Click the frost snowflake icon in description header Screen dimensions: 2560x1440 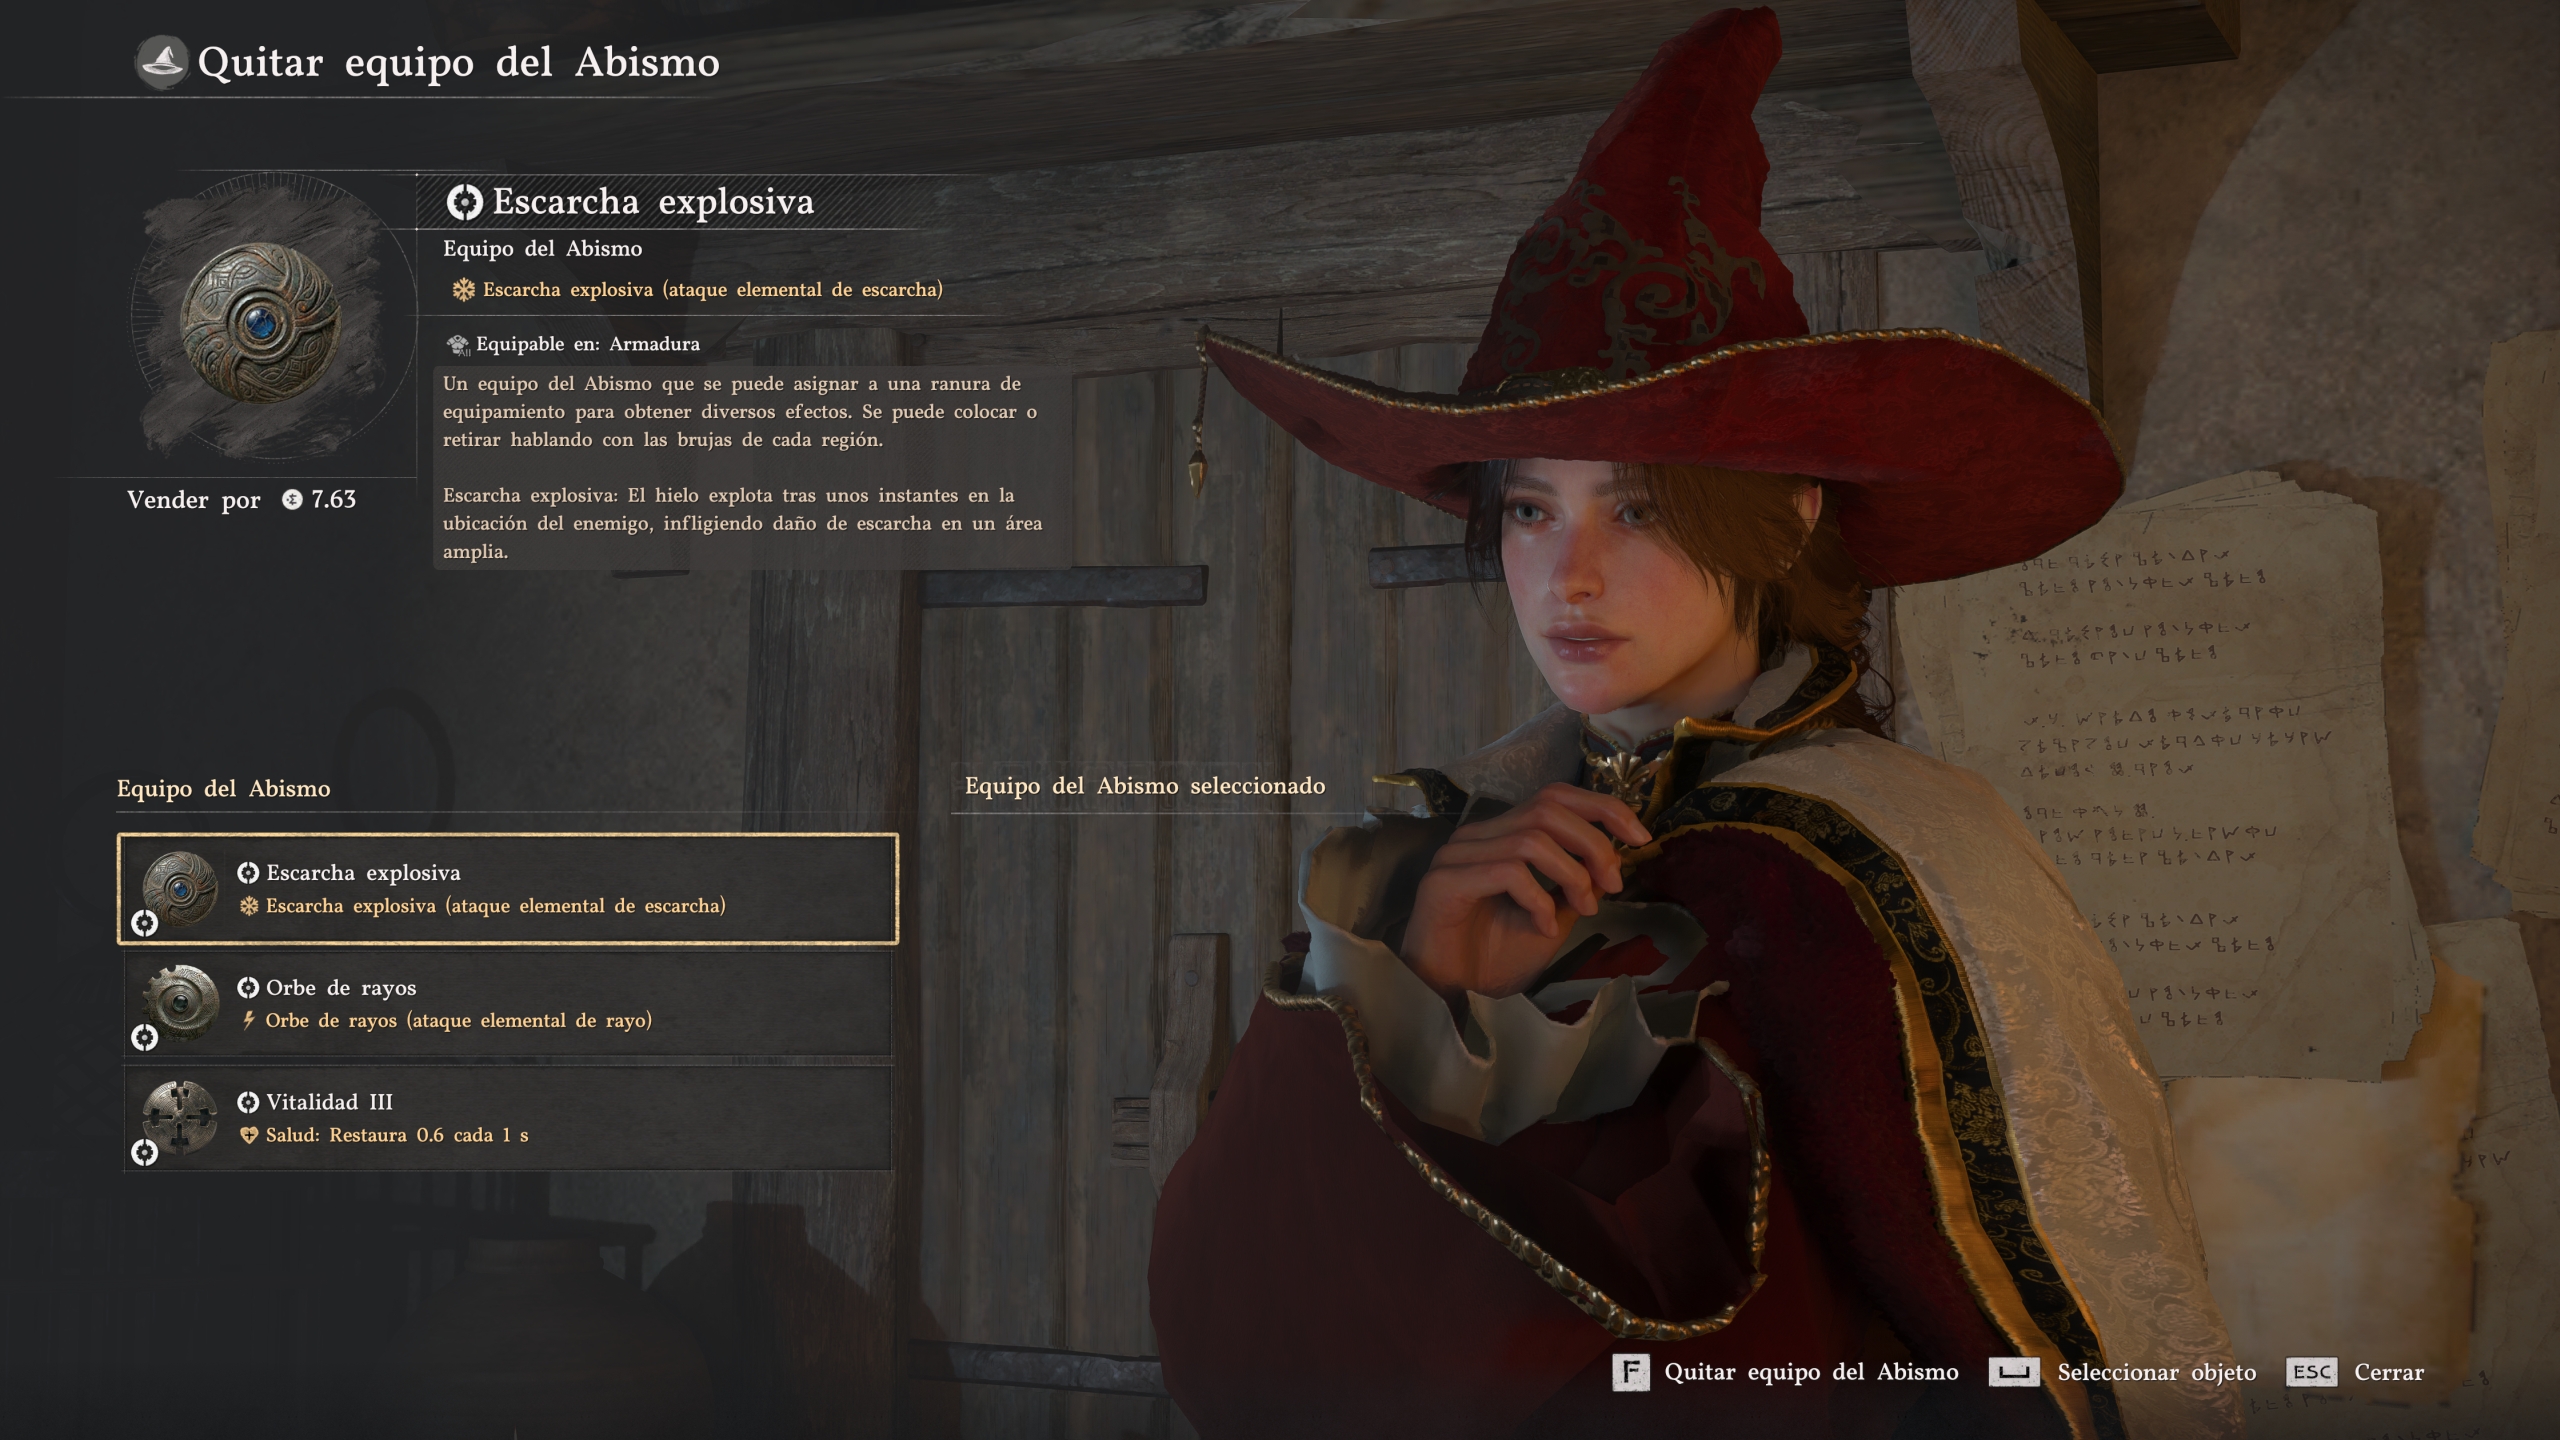tap(463, 290)
